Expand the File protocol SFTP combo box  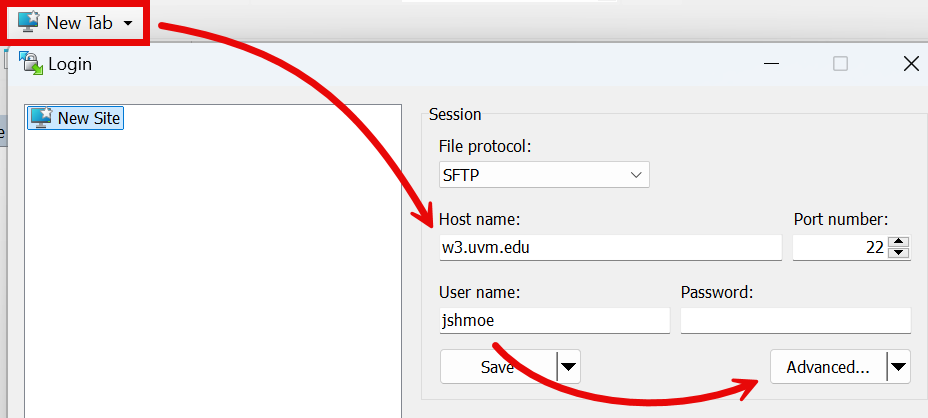(x=544, y=175)
